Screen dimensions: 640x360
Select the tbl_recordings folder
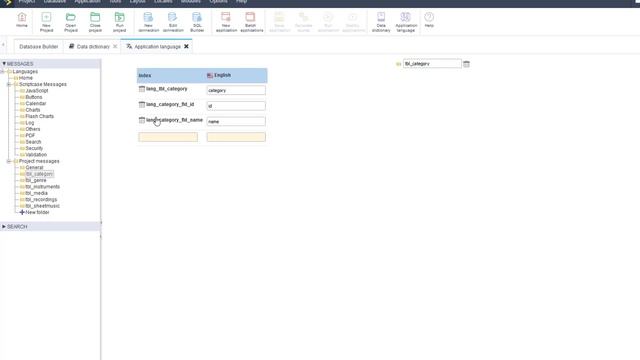[x=41, y=200]
